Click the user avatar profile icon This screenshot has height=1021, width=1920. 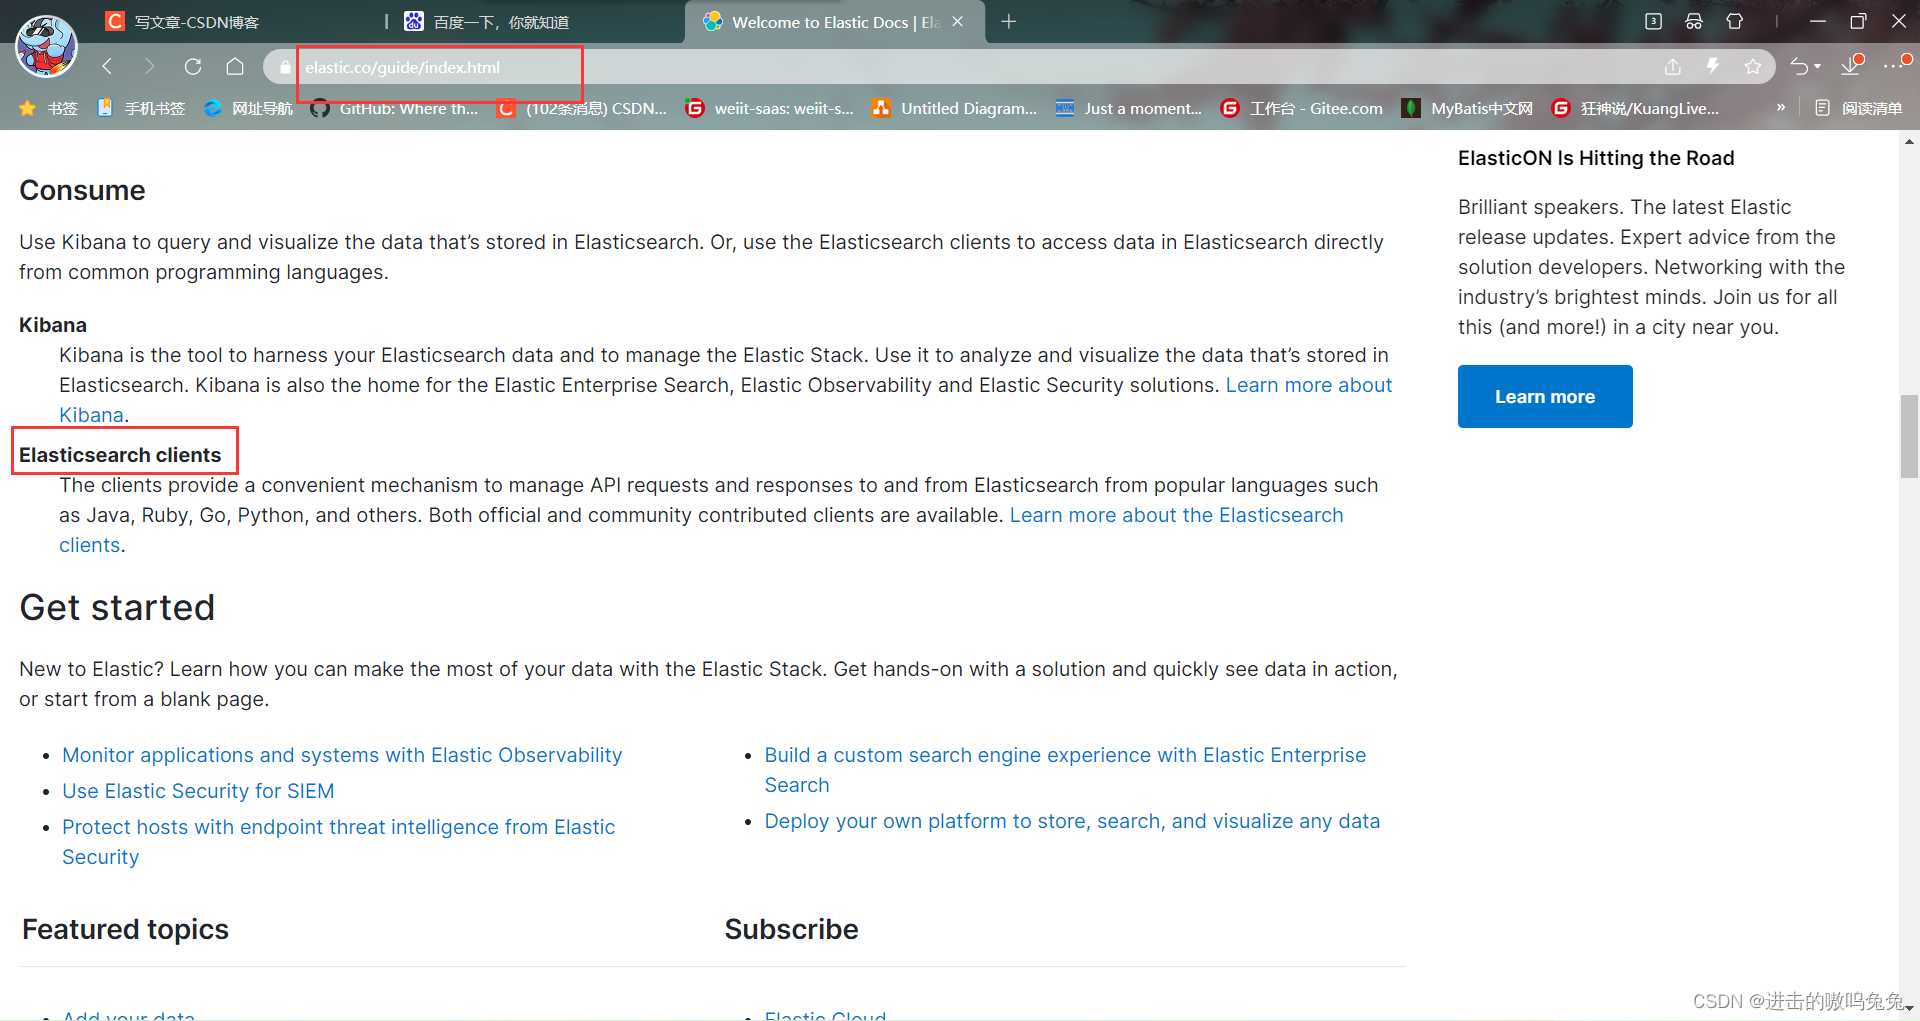click(46, 46)
